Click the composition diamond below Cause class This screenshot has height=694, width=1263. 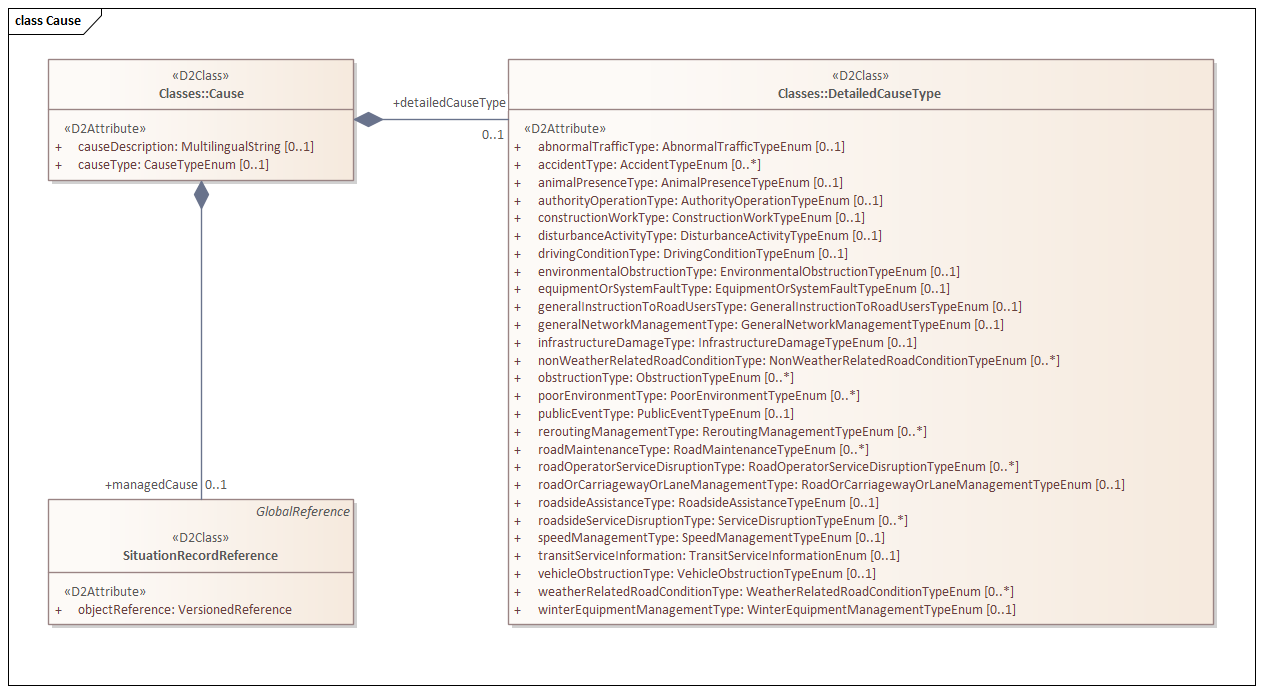click(202, 195)
